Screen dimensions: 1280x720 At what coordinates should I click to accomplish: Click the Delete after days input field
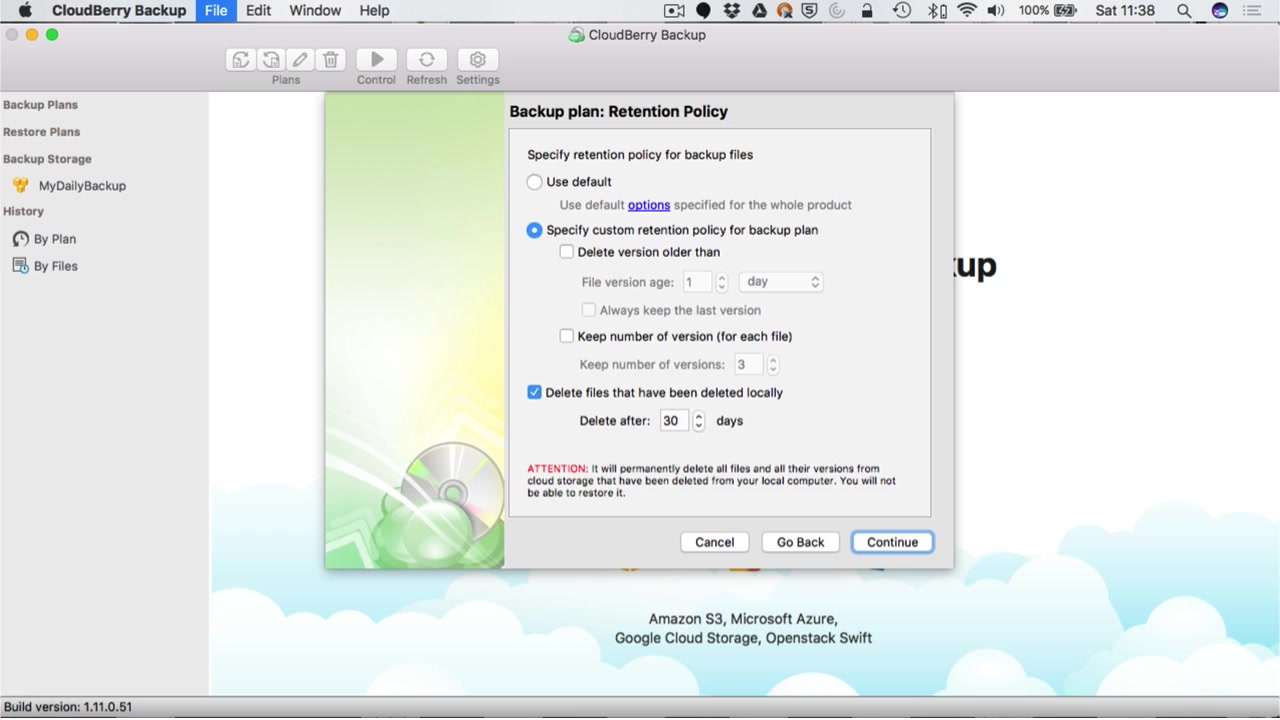[x=675, y=421]
